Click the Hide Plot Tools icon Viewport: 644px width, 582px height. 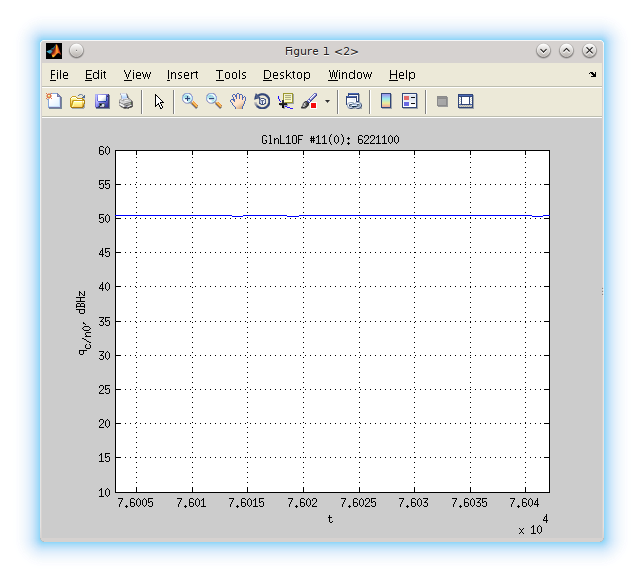click(x=442, y=101)
